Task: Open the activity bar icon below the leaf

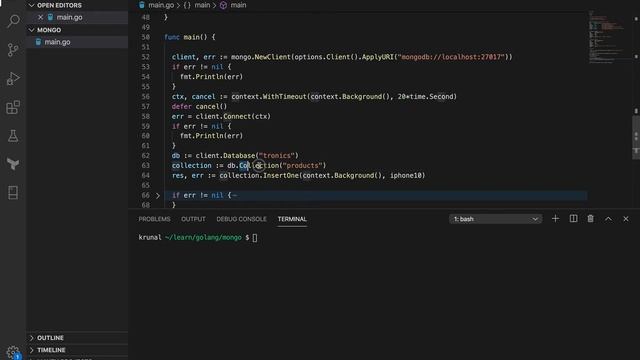Action: pyautogui.click(x=13, y=193)
